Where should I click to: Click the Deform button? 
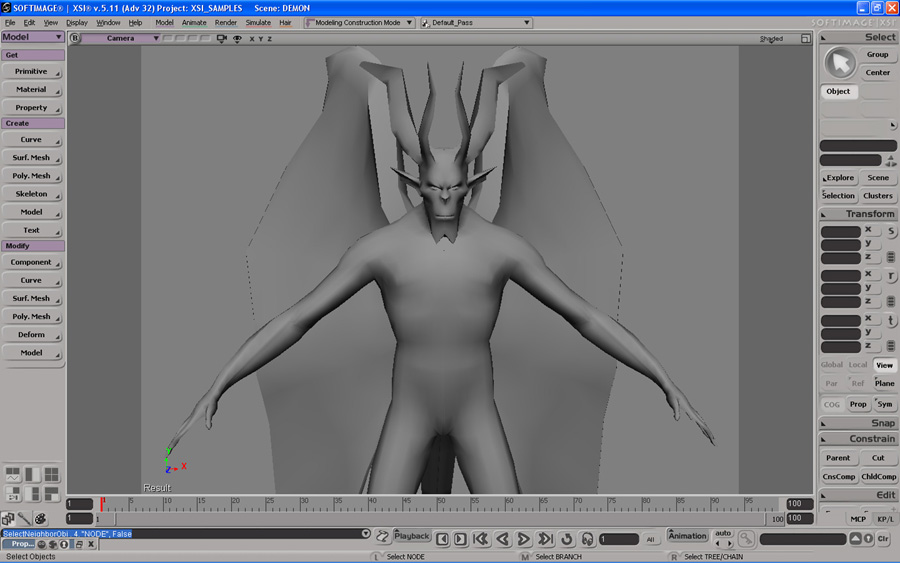pyautogui.click(x=32, y=335)
